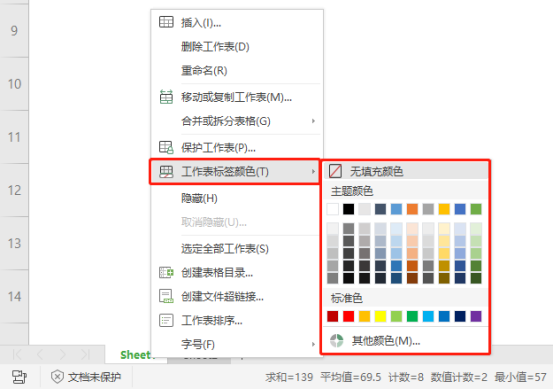
Task: Open 移动或复制工作表(M)... option
Action: click(237, 97)
